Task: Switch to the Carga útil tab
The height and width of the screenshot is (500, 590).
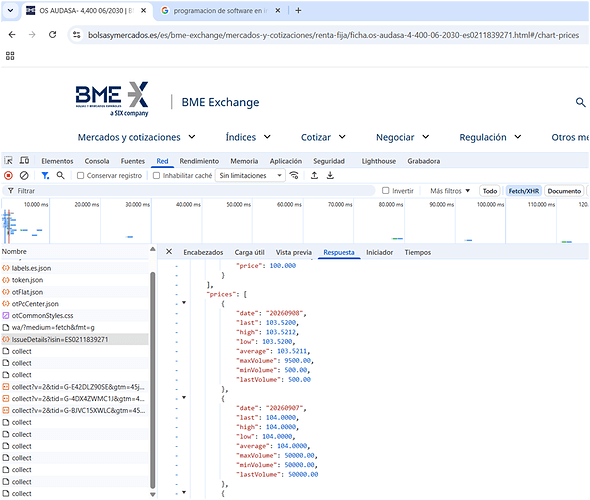Action: point(249,252)
